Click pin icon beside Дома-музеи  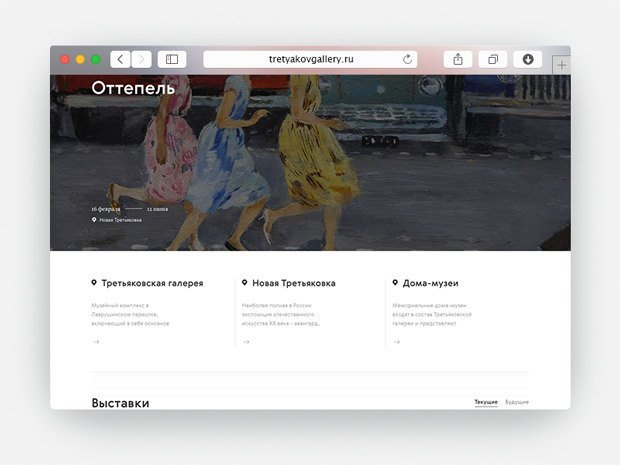pyautogui.click(x=395, y=283)
